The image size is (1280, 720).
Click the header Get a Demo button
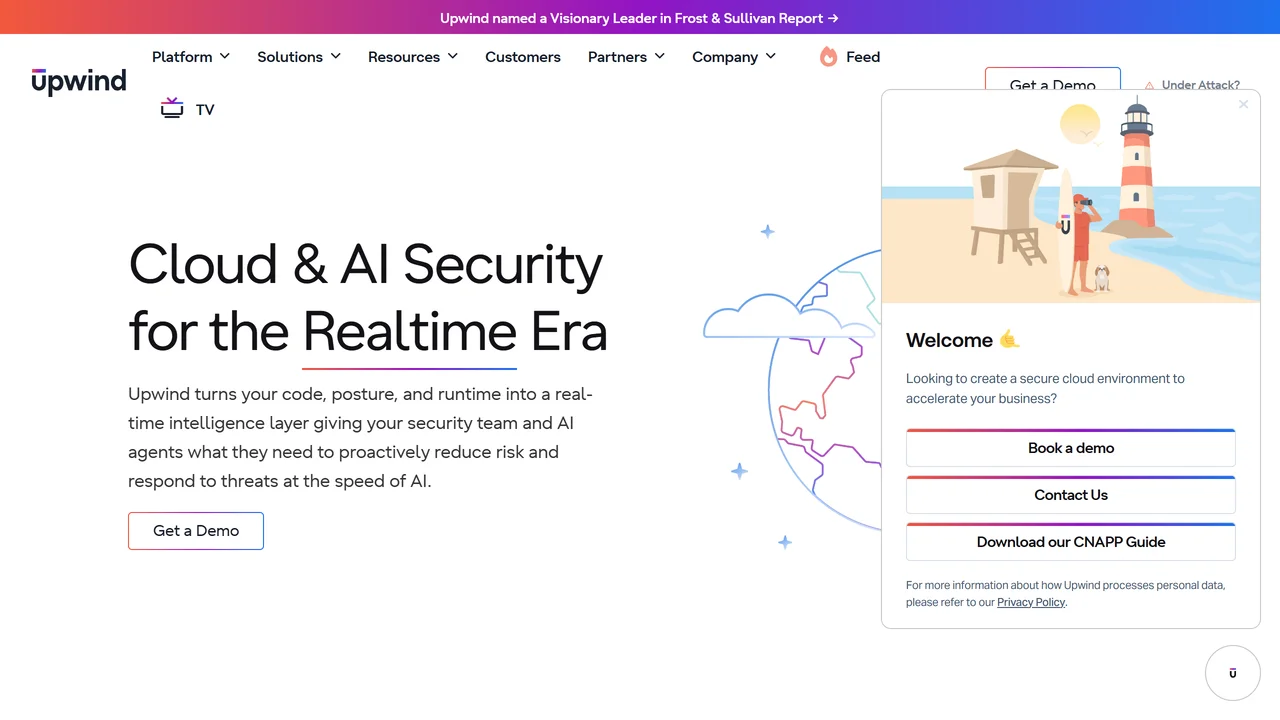1053,80
